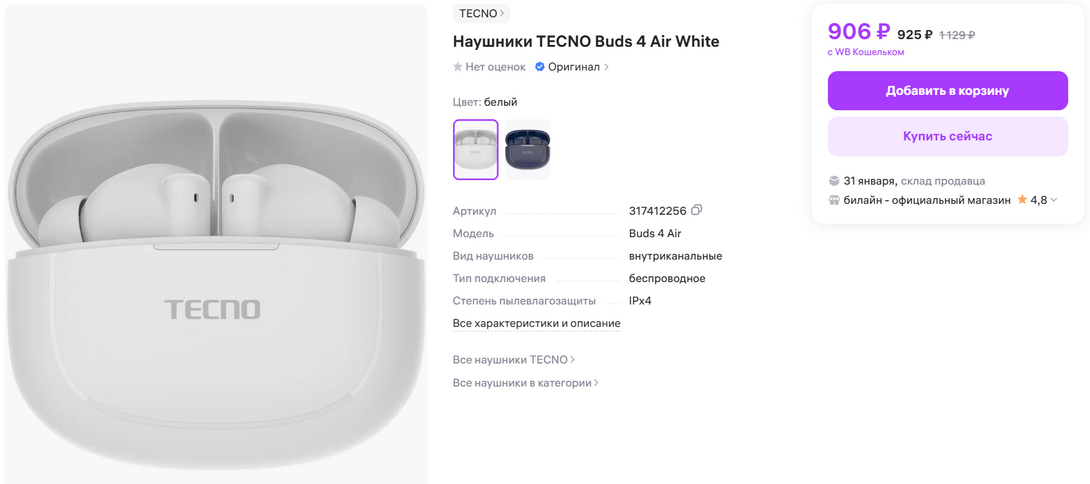The height and width of the screenshot is (484, 1090).
Task: Click the store icon beside билайн seller
Action: [x=834, y=200]
